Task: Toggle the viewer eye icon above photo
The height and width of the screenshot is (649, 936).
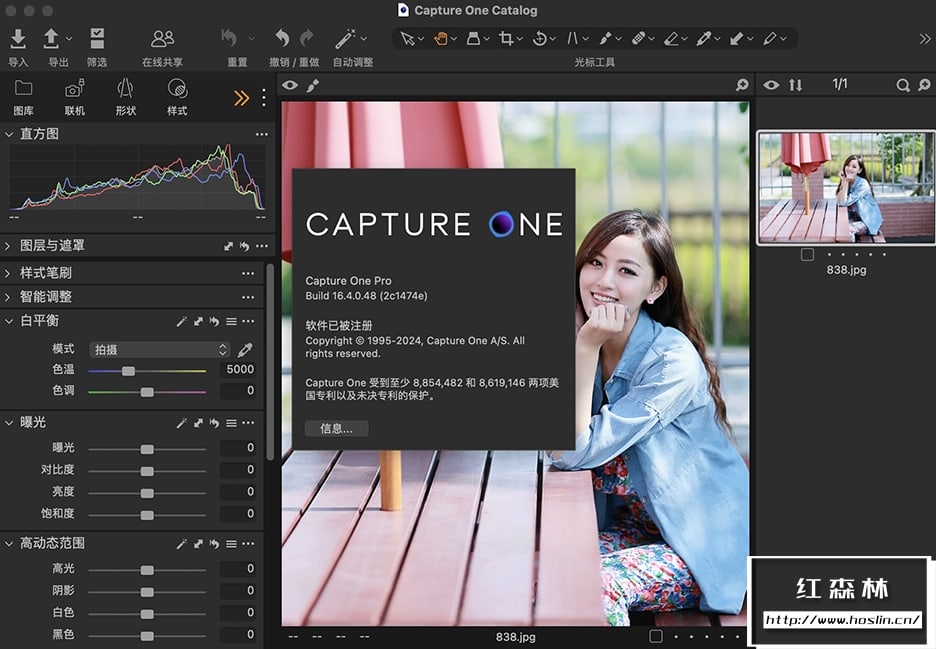Action: point(290,86)
